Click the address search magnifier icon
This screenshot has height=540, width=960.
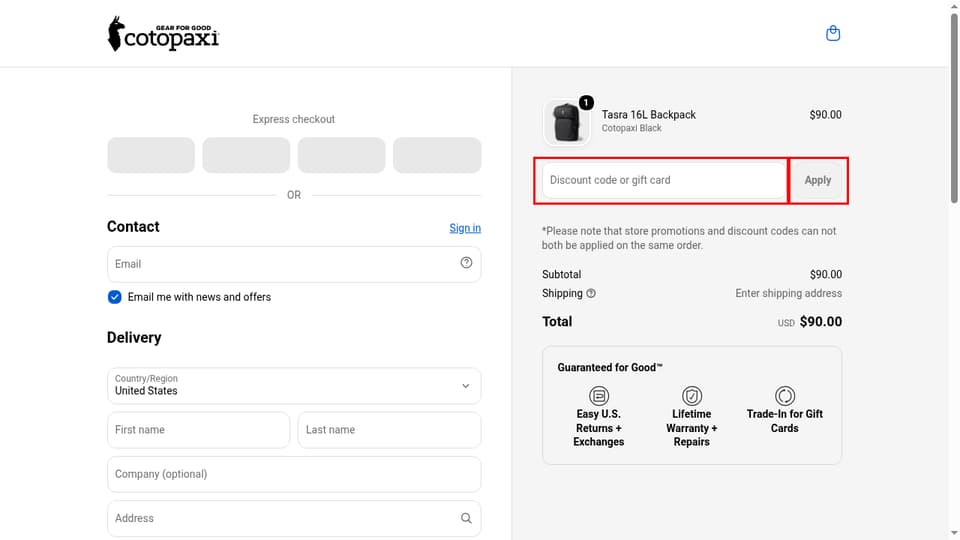pyautogui.click(x=466, y=518)
